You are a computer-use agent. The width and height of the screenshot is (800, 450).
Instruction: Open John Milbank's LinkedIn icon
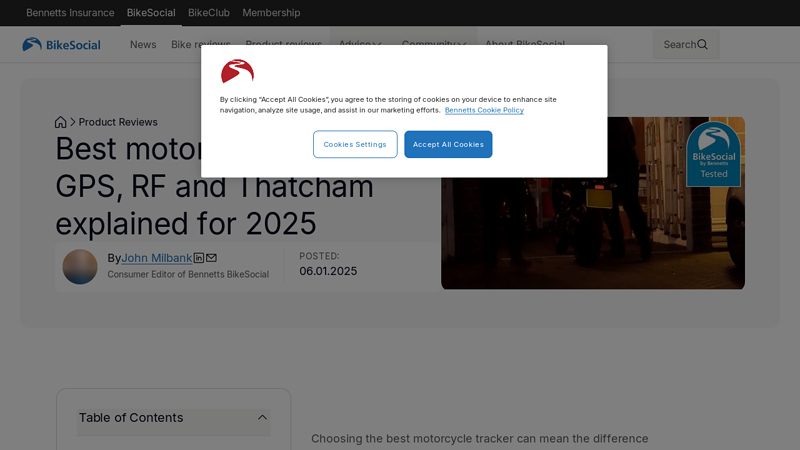click(199, 258)
